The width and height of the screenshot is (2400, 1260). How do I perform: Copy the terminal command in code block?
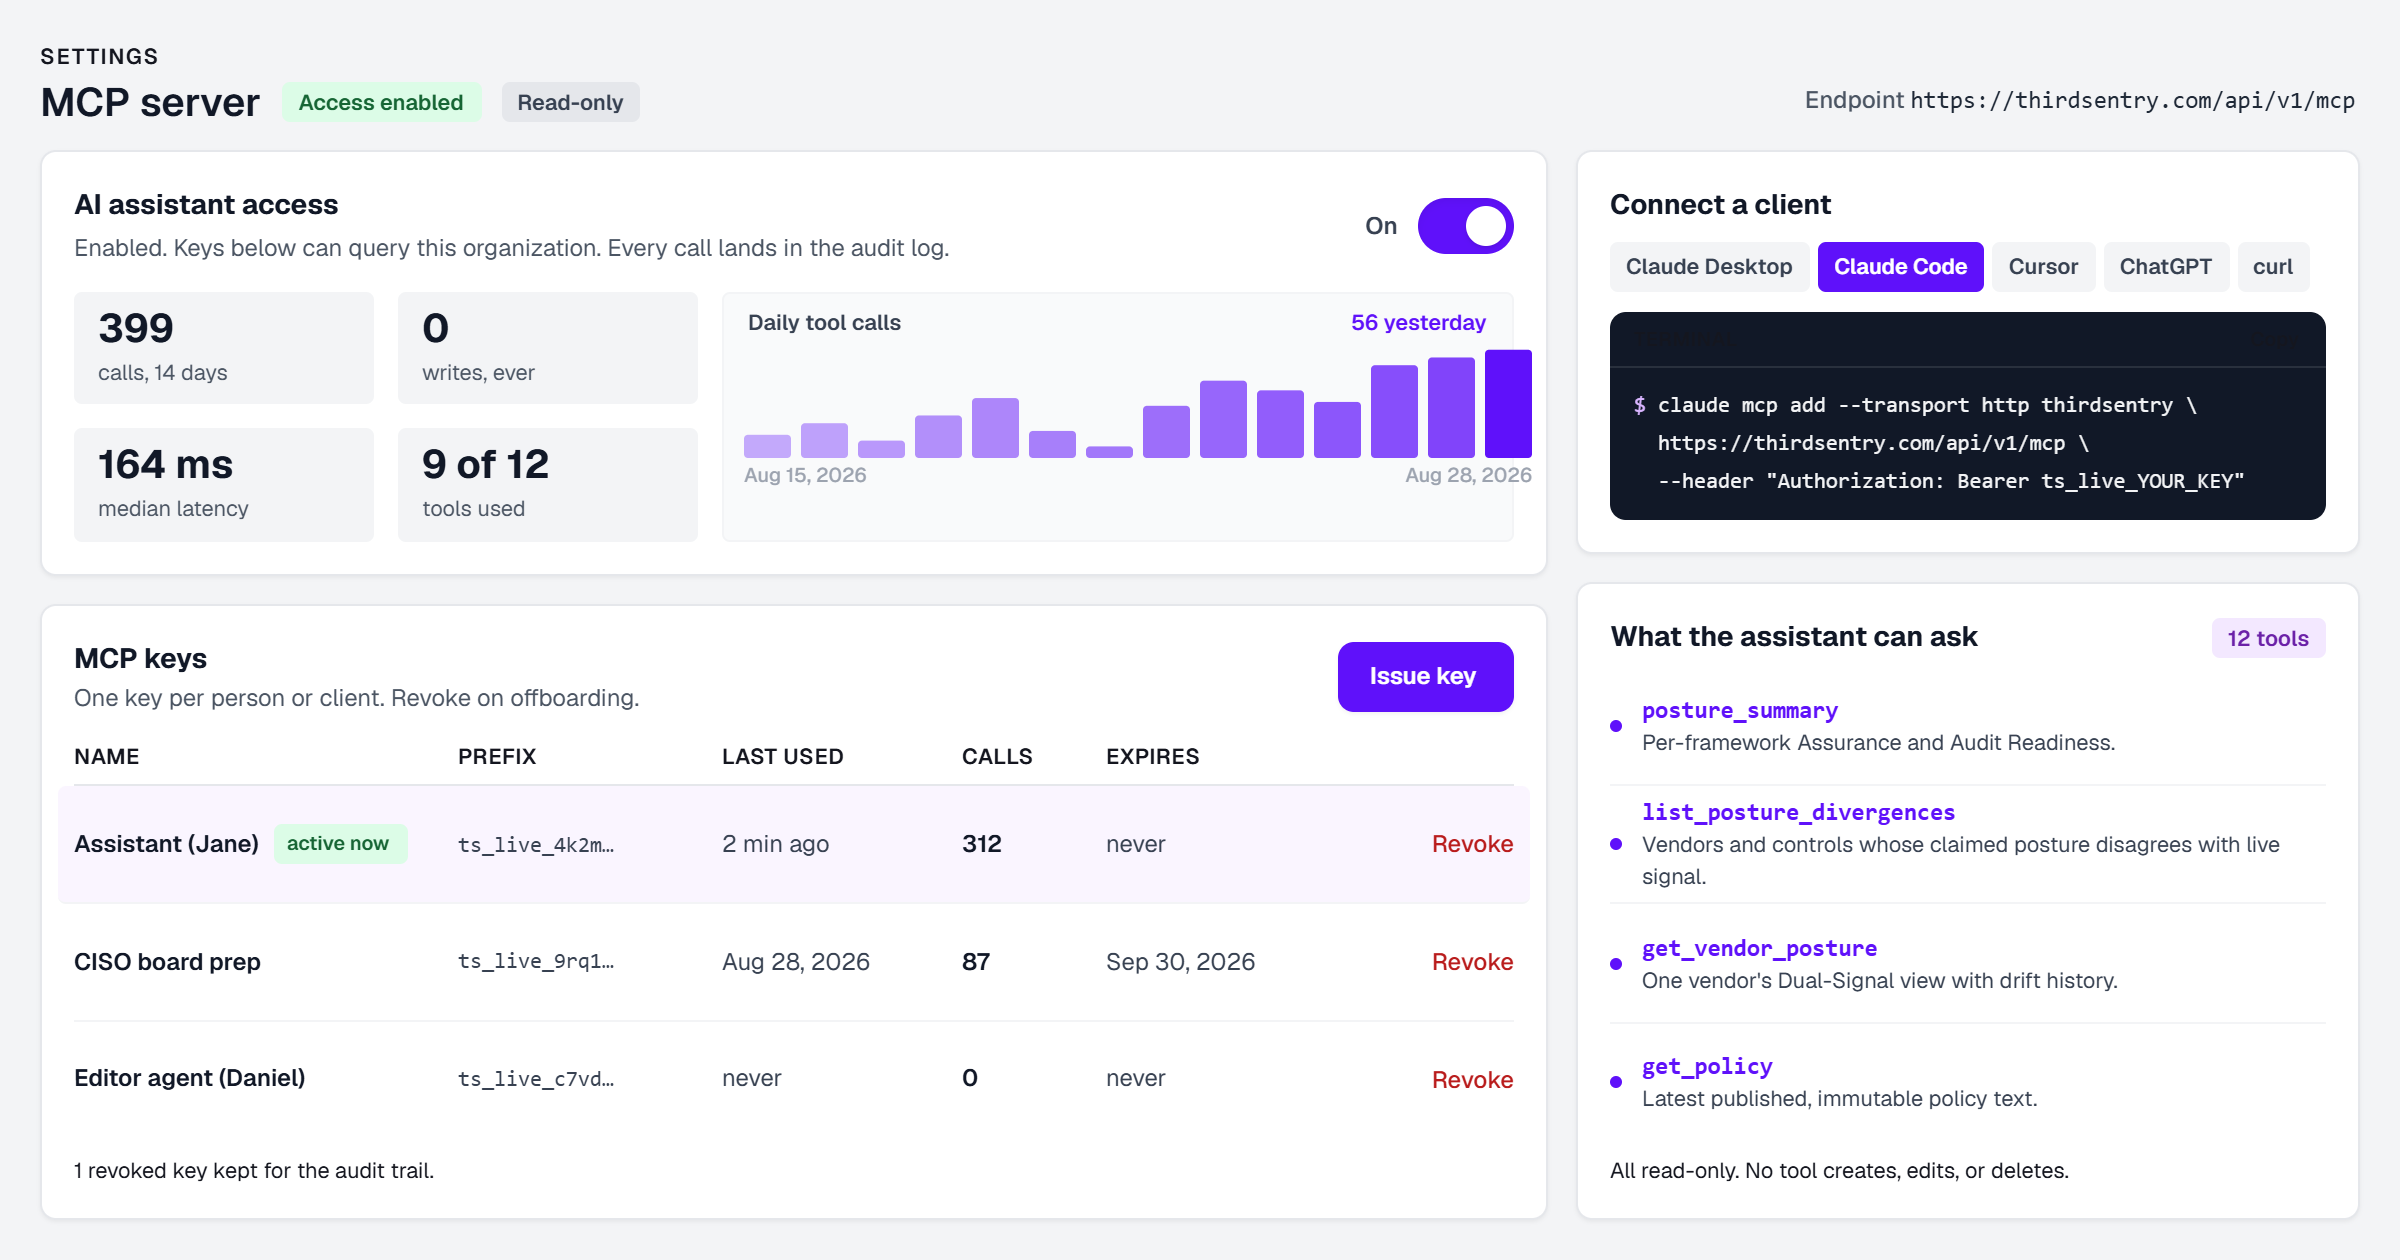2277,339
